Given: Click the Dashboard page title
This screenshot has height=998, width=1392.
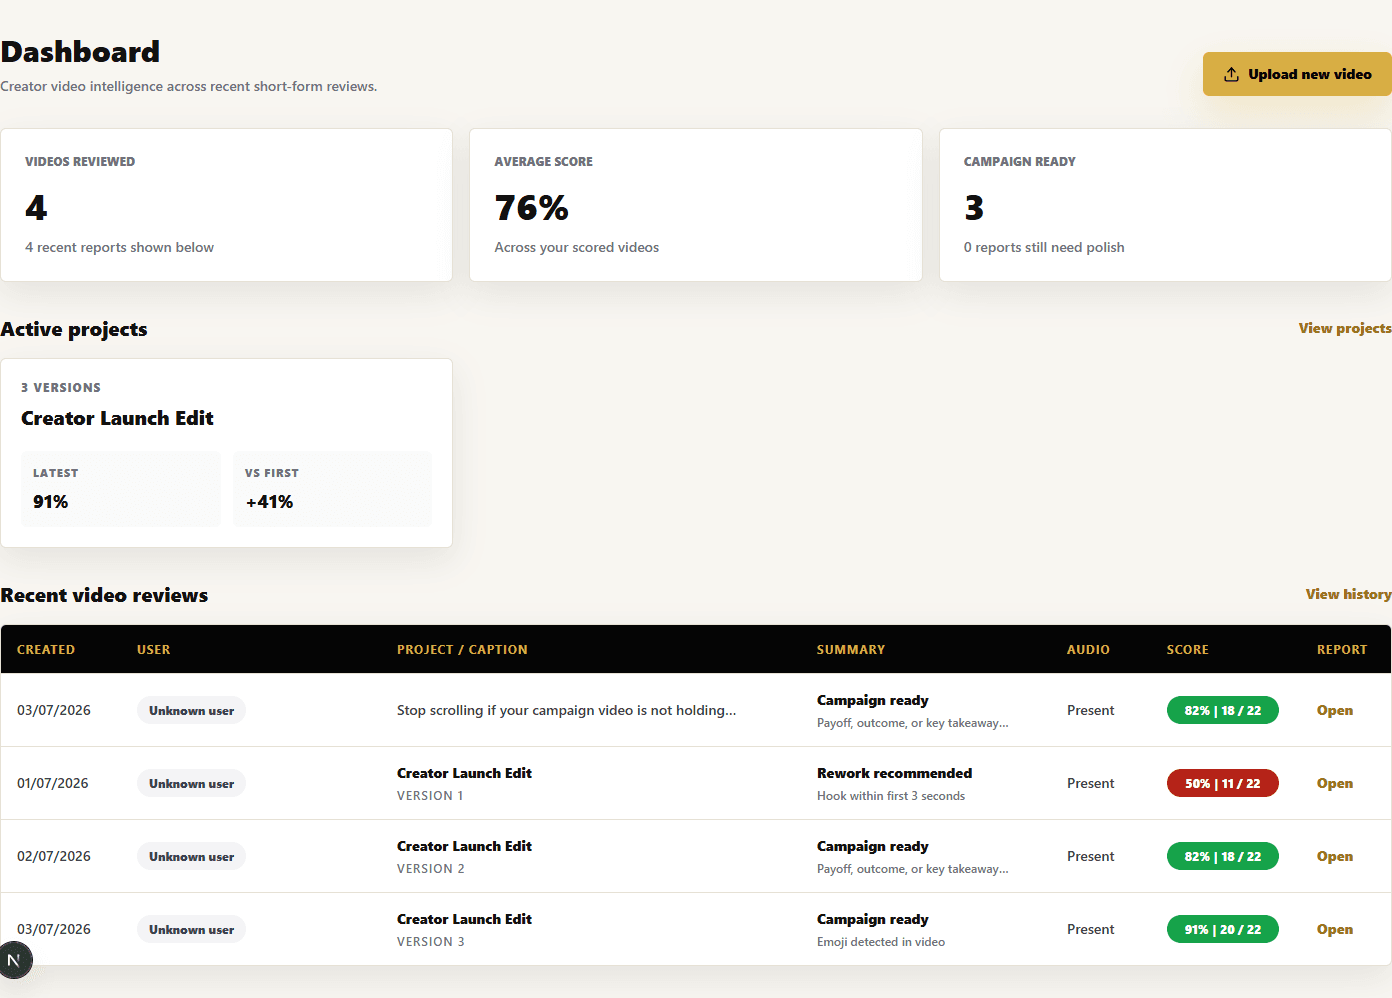Looking at the screenshot, I should (x=80, y=52).
